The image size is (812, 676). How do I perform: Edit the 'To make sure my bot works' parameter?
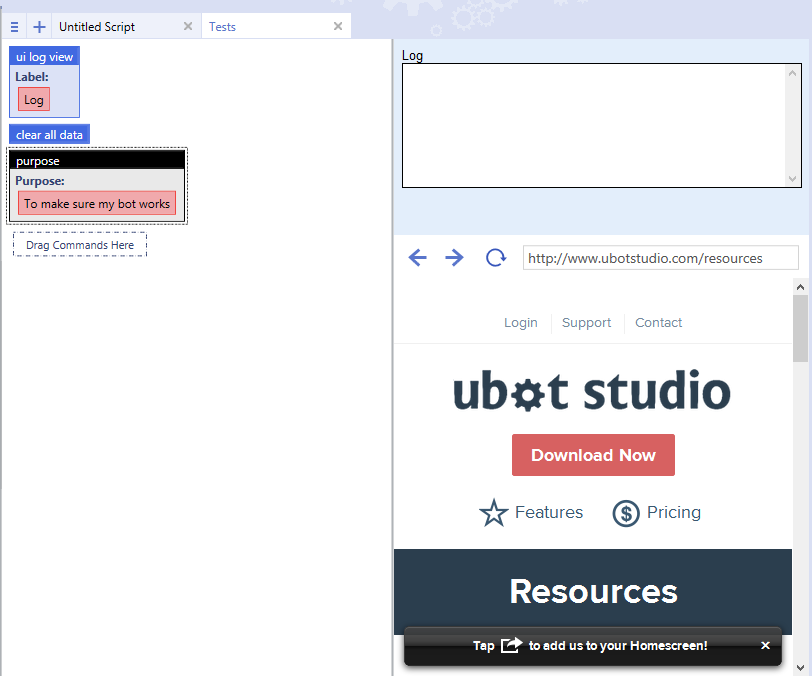tap(97, 204)
